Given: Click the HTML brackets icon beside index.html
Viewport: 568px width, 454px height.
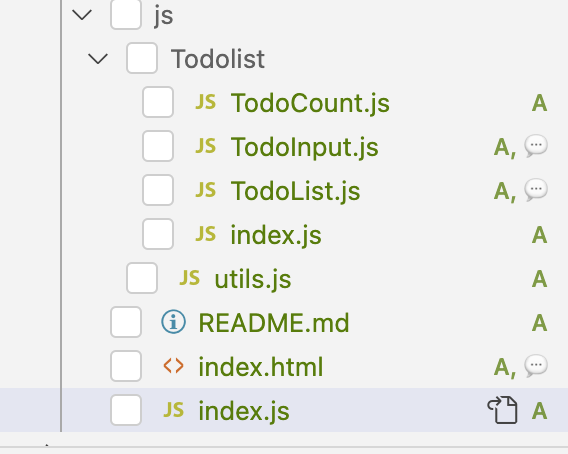Looking at the screenshot, I should tap(174, 366).
